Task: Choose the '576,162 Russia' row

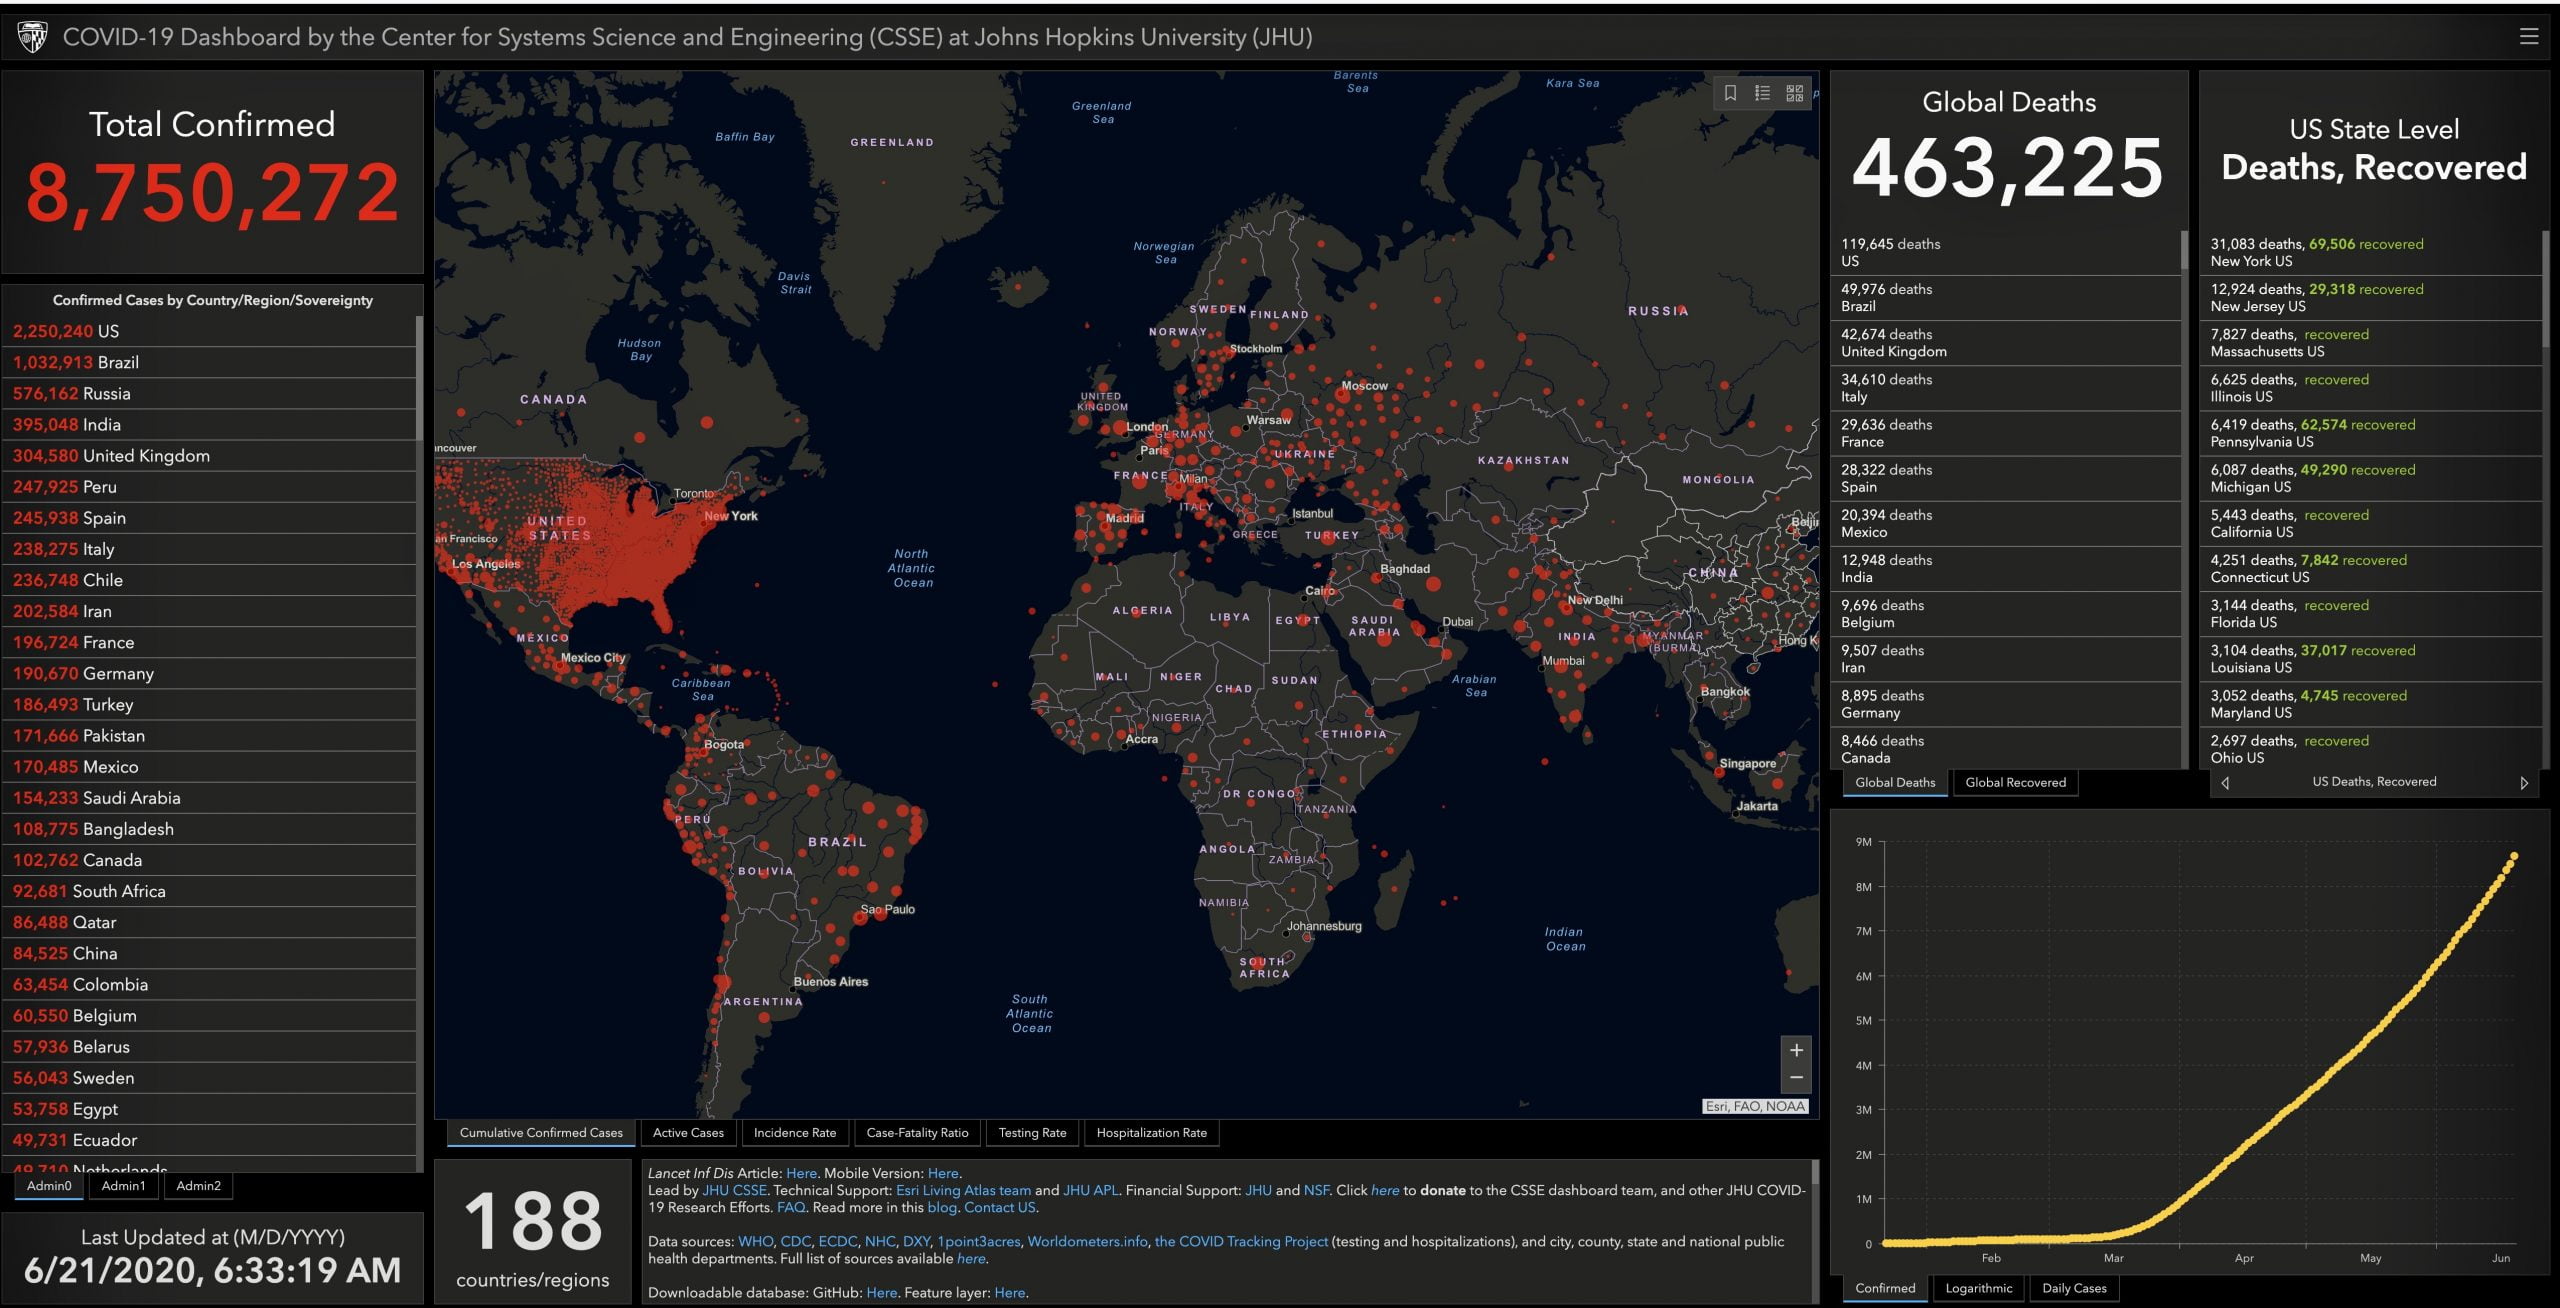Action: (209, 393)
